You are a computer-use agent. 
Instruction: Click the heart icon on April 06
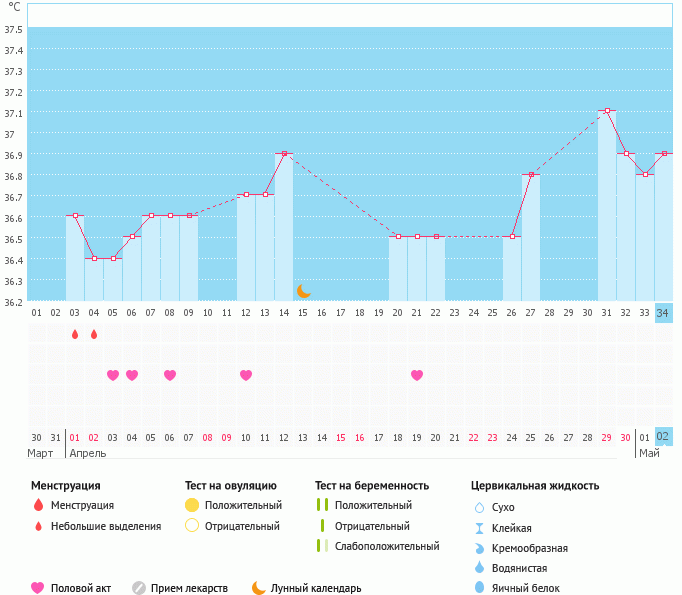pos(170,375)
